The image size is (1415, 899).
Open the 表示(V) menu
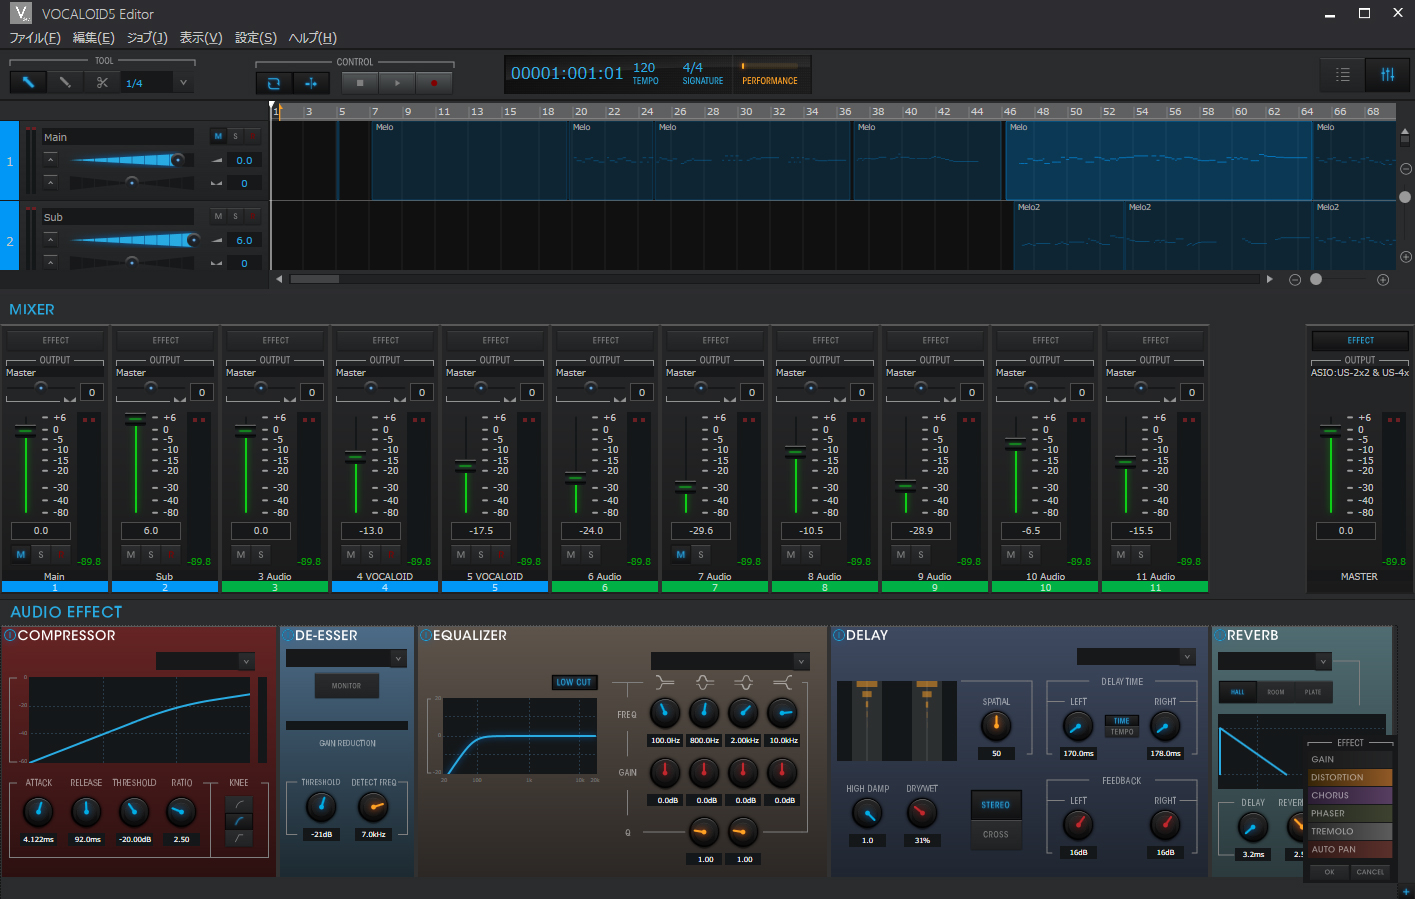[201, 38]
